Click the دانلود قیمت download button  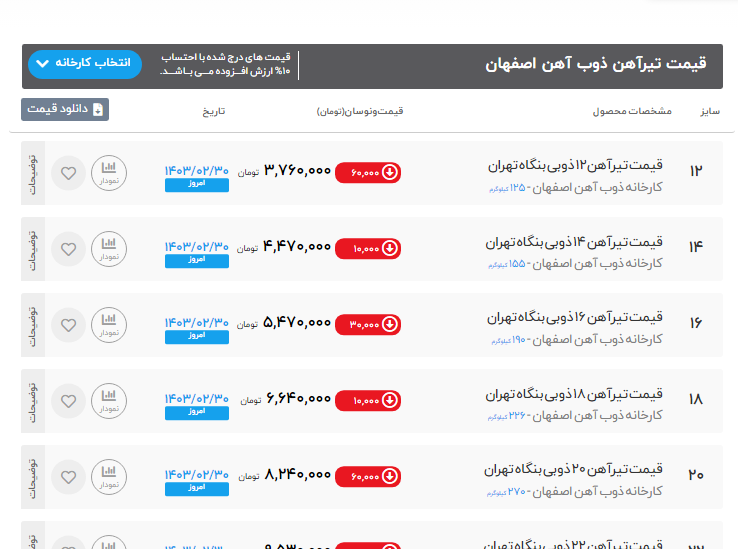65,109
